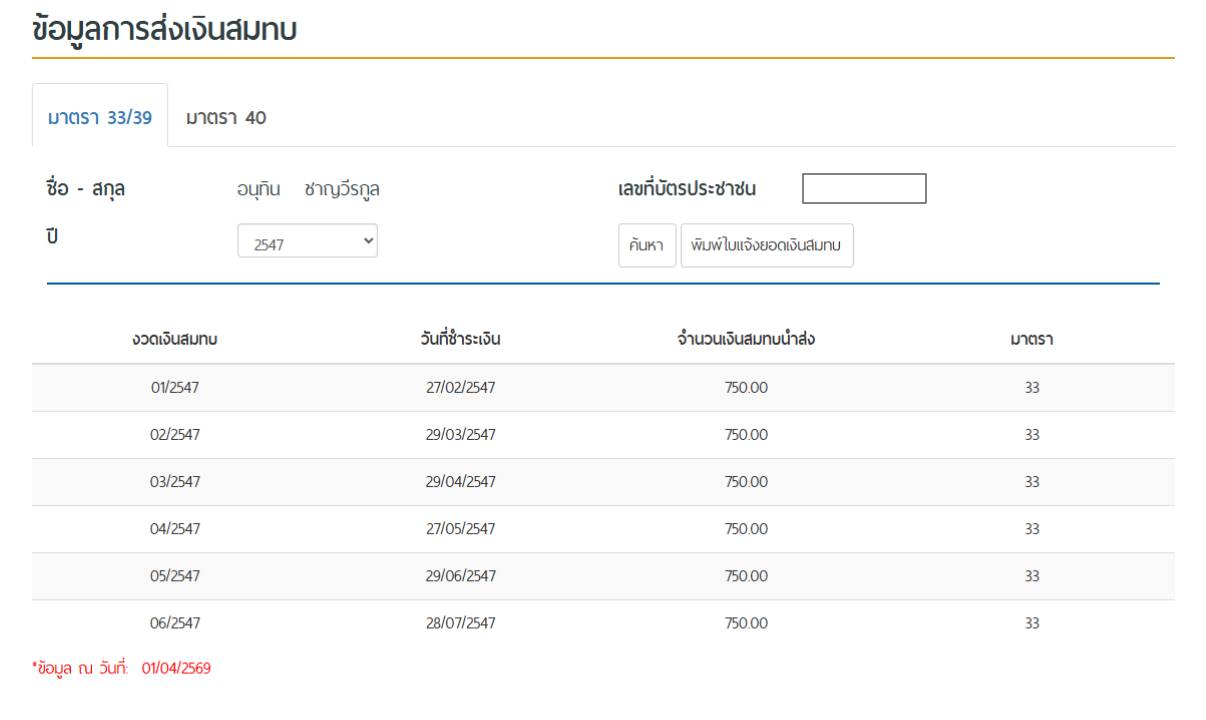Select the 02/2547 period cell
The height and width of the screenshot is (720, 1206).
point(175,435)
